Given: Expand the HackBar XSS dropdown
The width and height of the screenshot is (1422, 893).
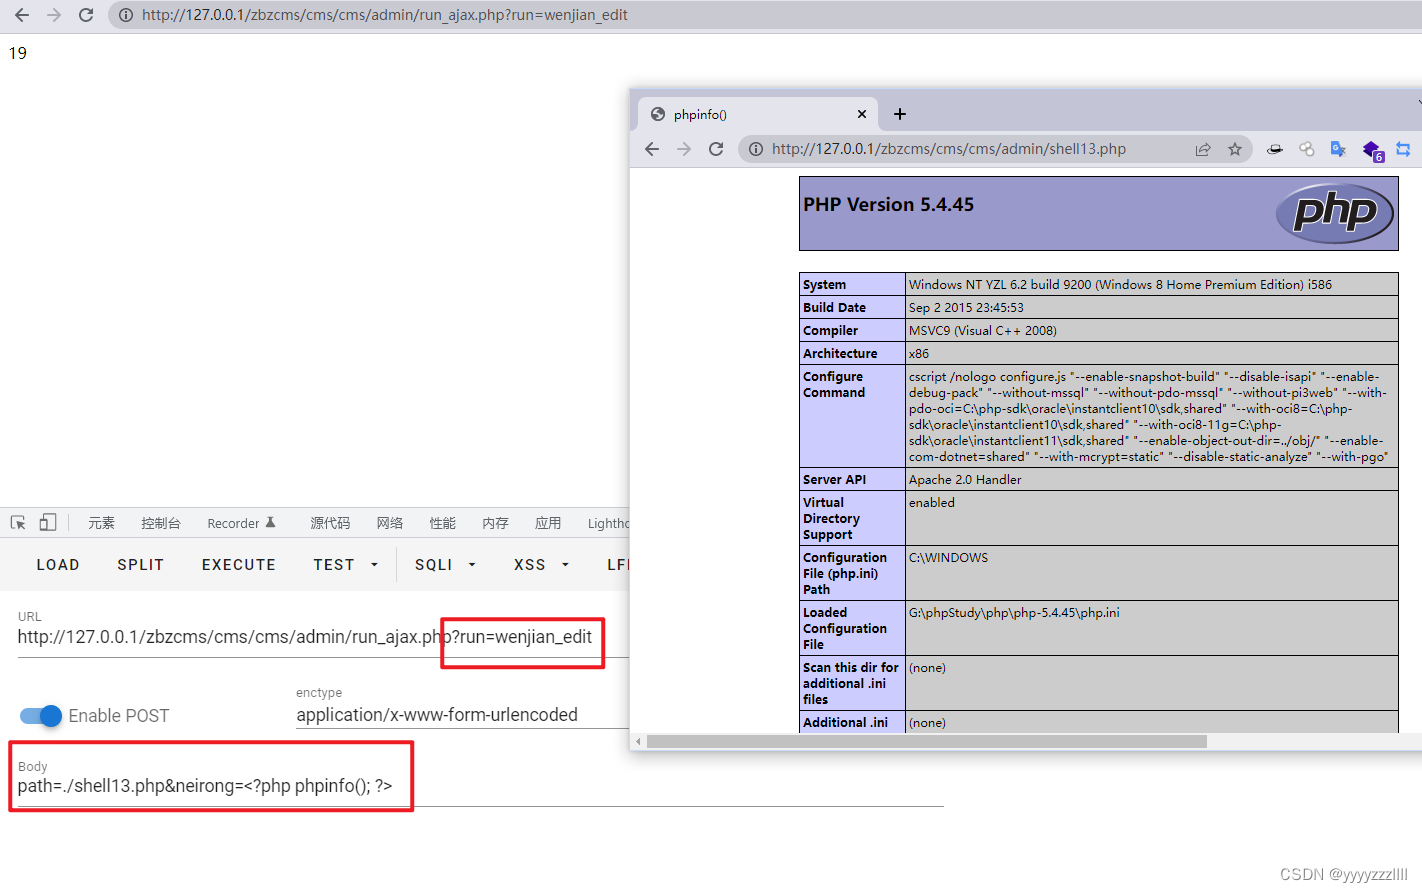Looking at the screenshot, I should pyautogui.click(x=542, y=565).
